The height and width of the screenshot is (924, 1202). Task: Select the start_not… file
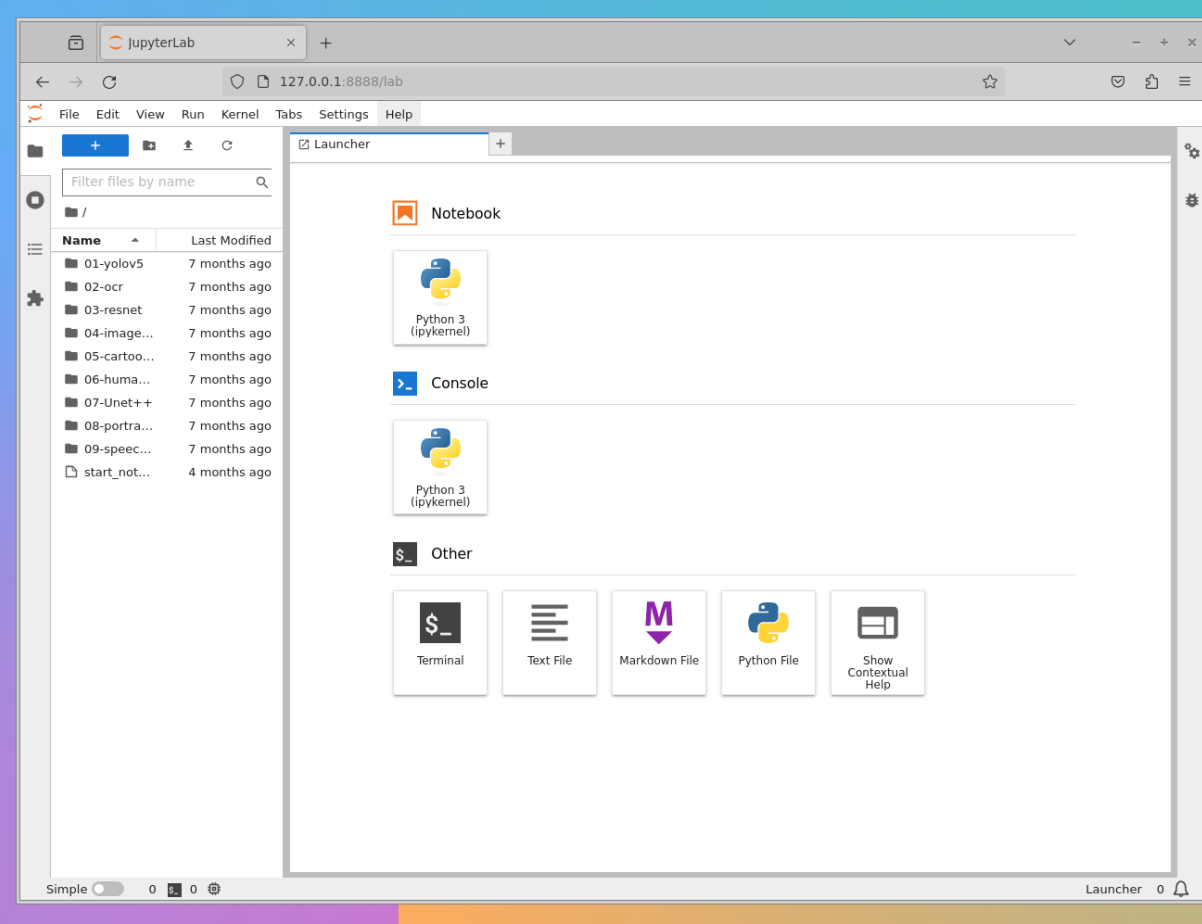[167, 472]
